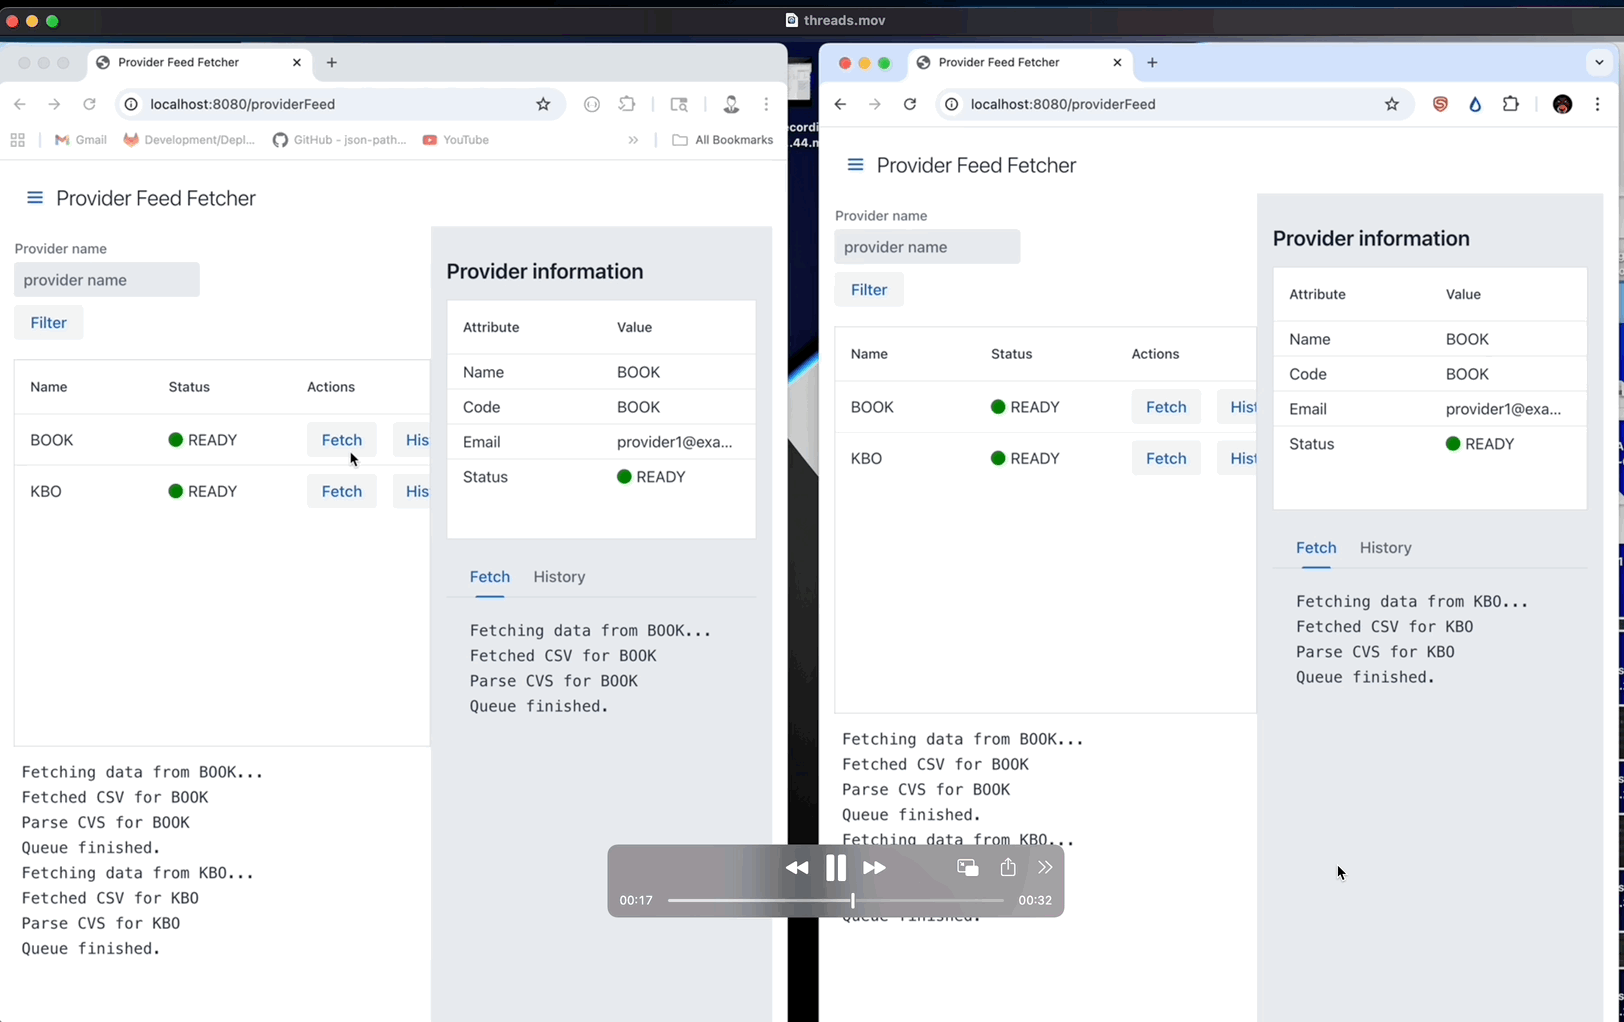Open new tab in left browser window
The width and height of the screenshot is (1624, 1022).
coord(332,62)
